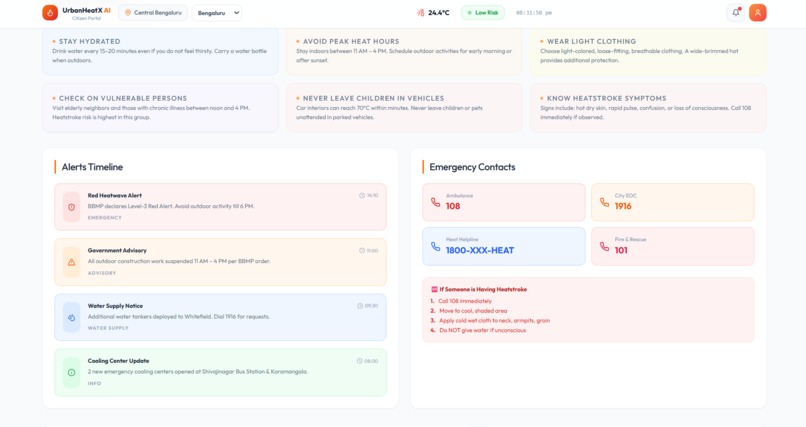Open the notifications bell icon

[x=736, y=13]
